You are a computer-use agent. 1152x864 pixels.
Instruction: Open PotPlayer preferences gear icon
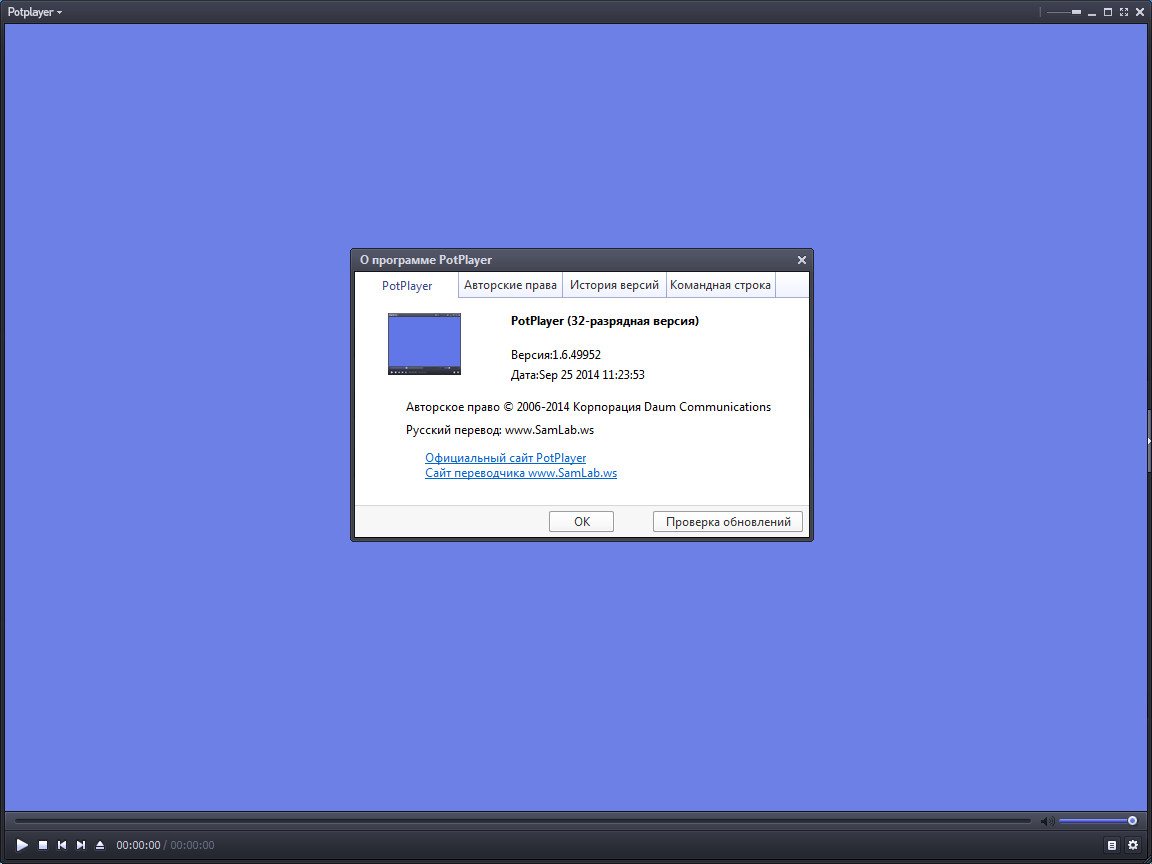coord(1135,845)
